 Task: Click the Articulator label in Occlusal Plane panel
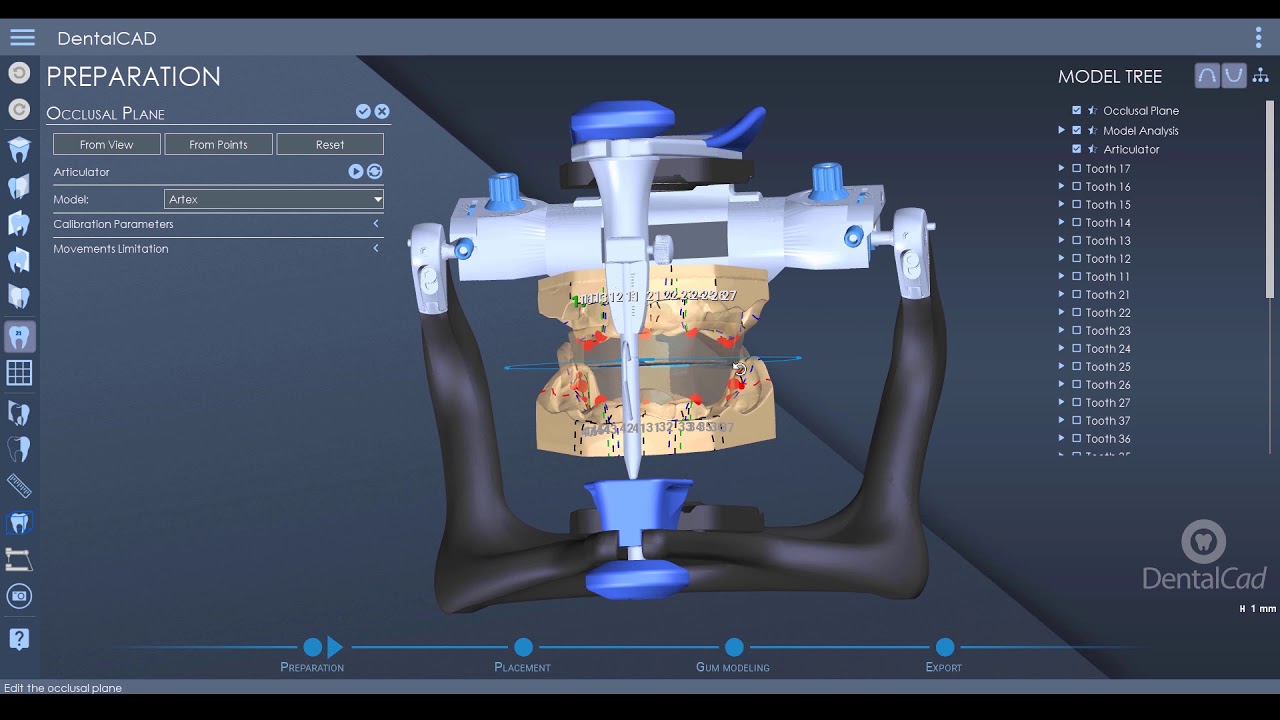click(82, 172)
